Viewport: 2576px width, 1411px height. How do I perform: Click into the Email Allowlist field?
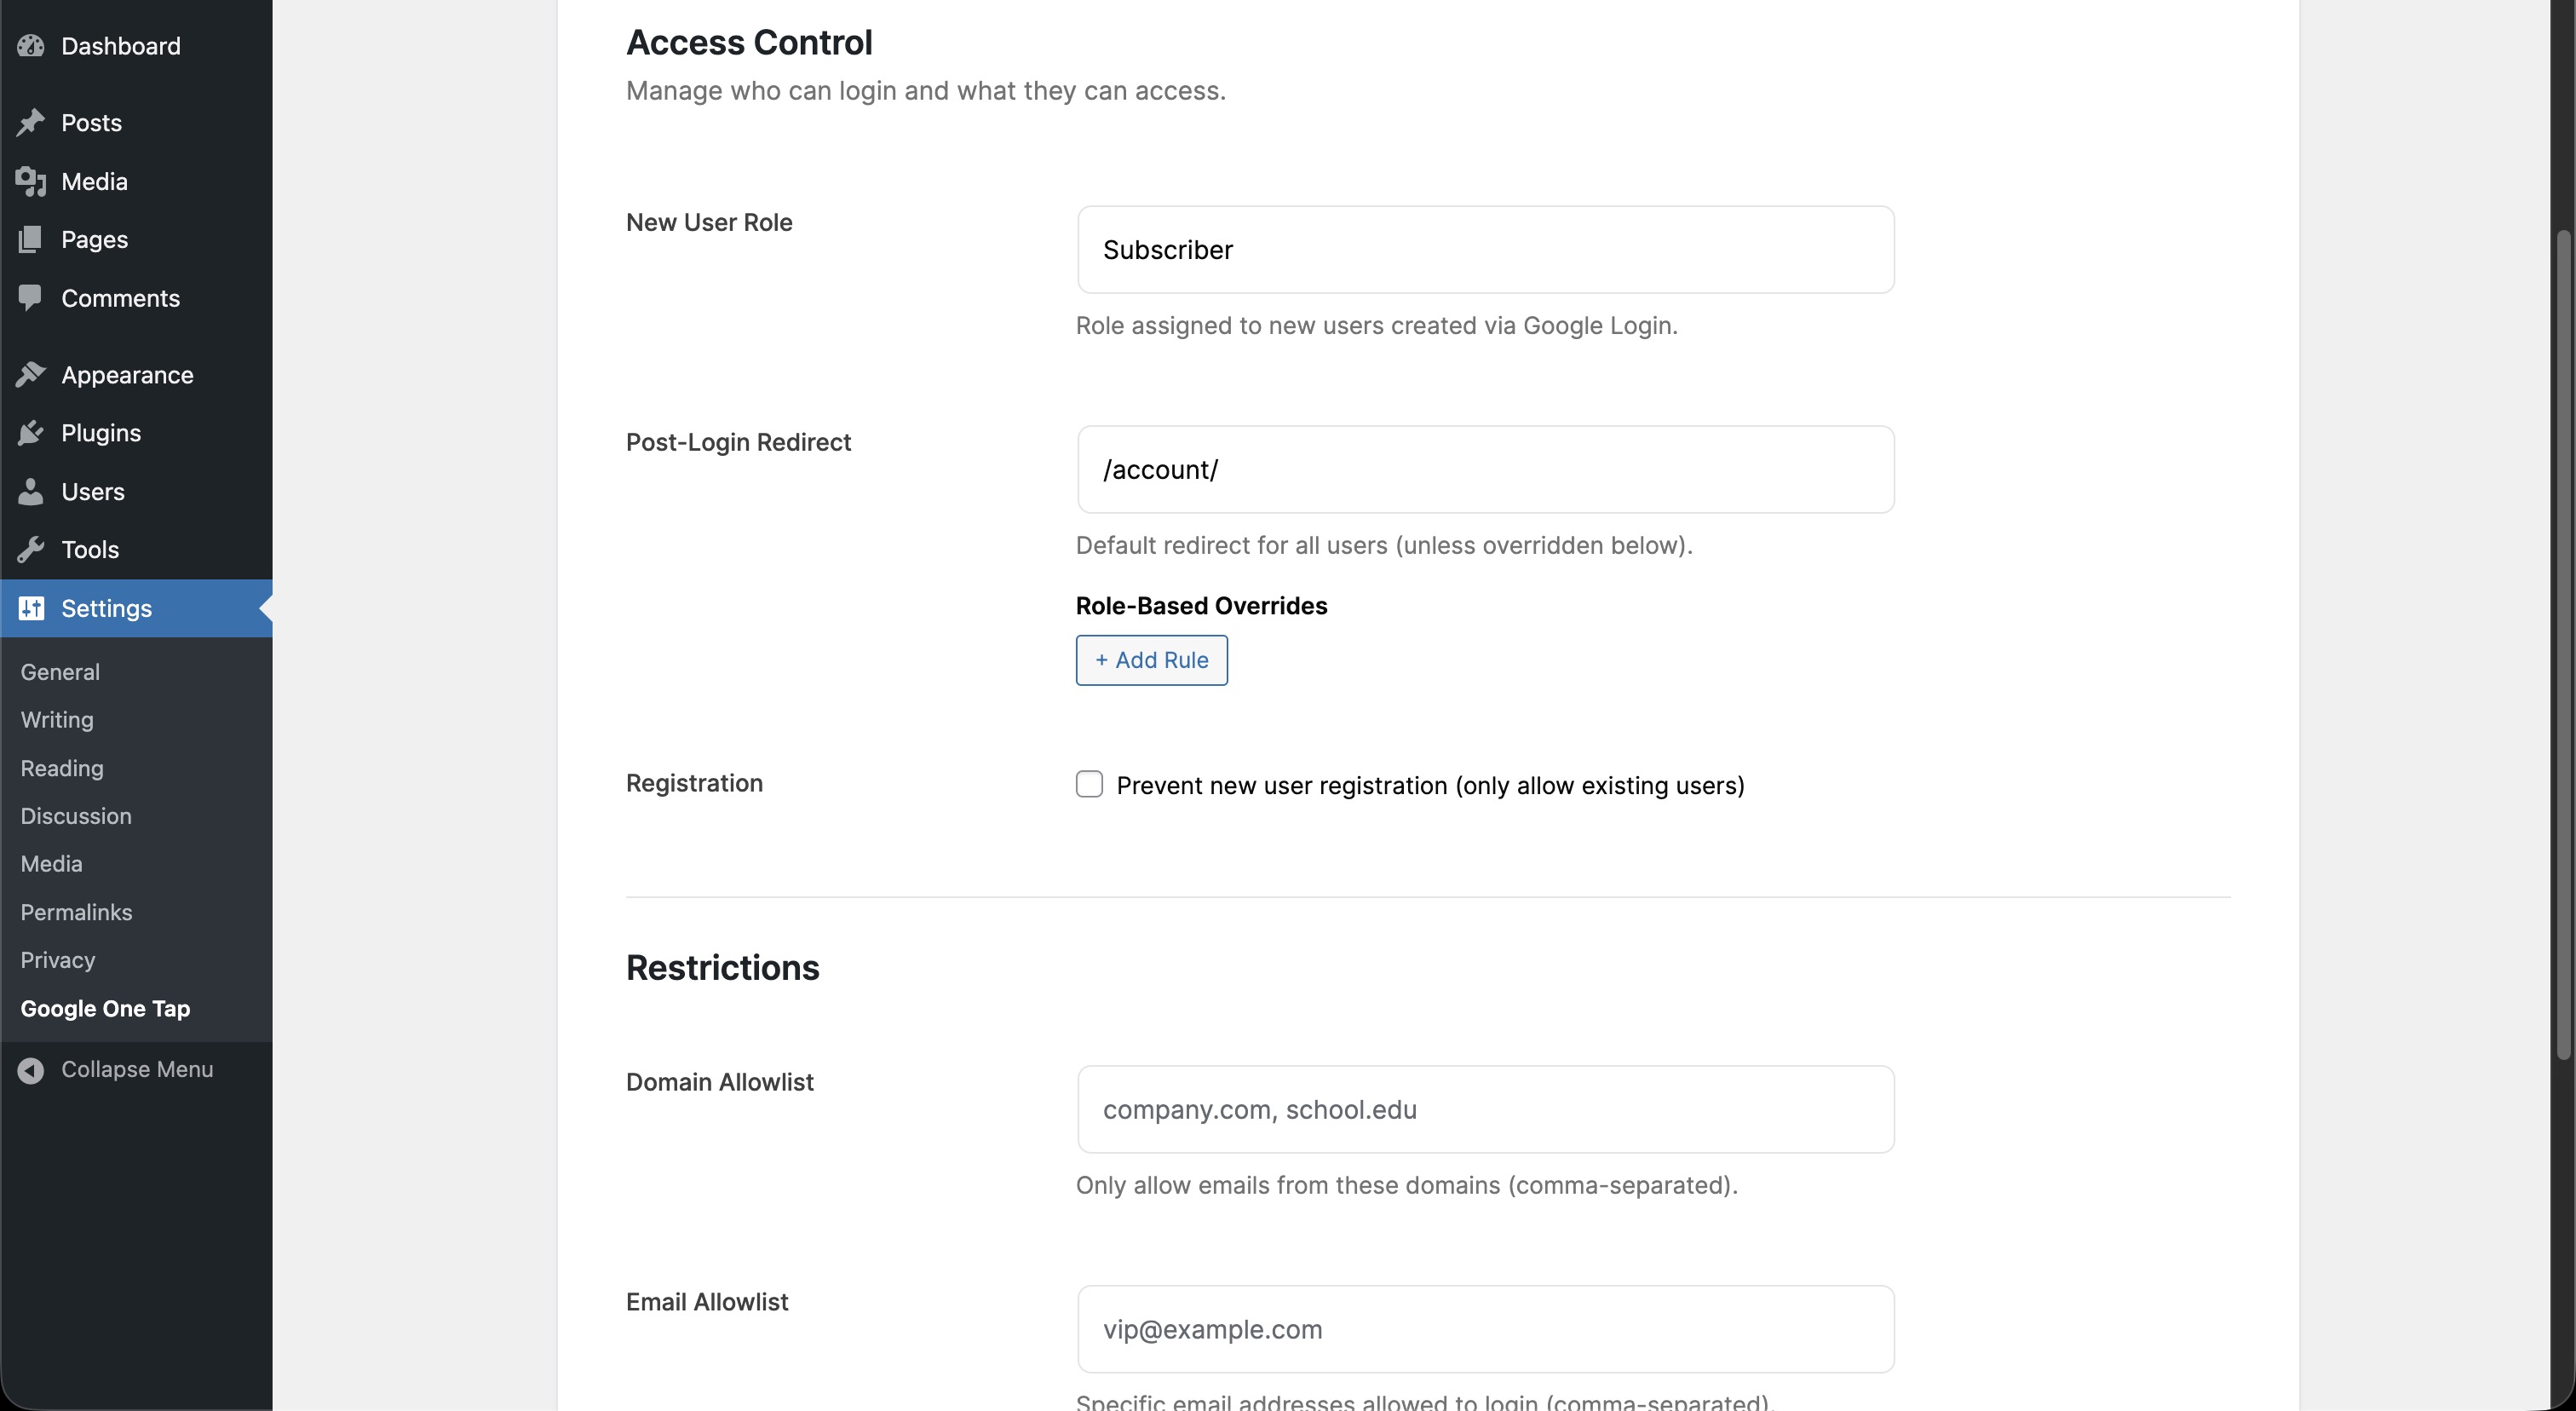1485,1329
